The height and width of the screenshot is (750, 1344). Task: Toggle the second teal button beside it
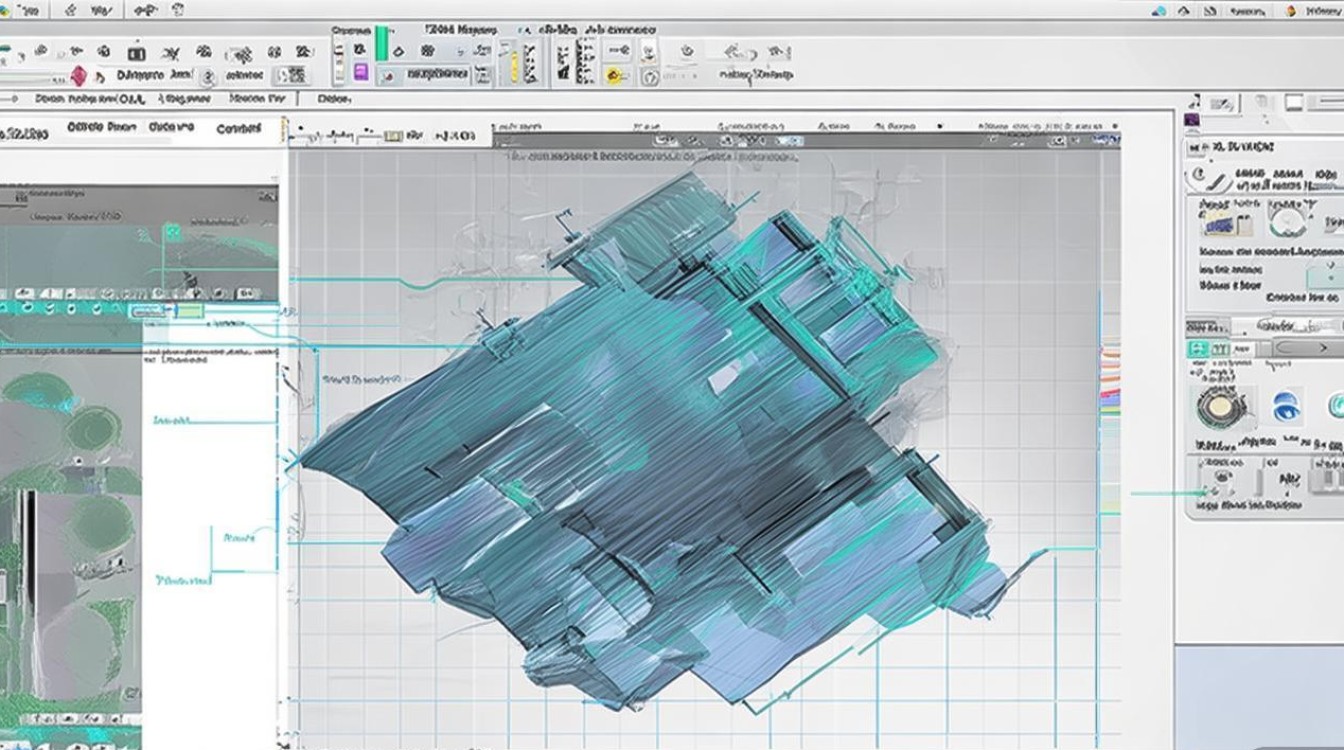pos(1219,349)
